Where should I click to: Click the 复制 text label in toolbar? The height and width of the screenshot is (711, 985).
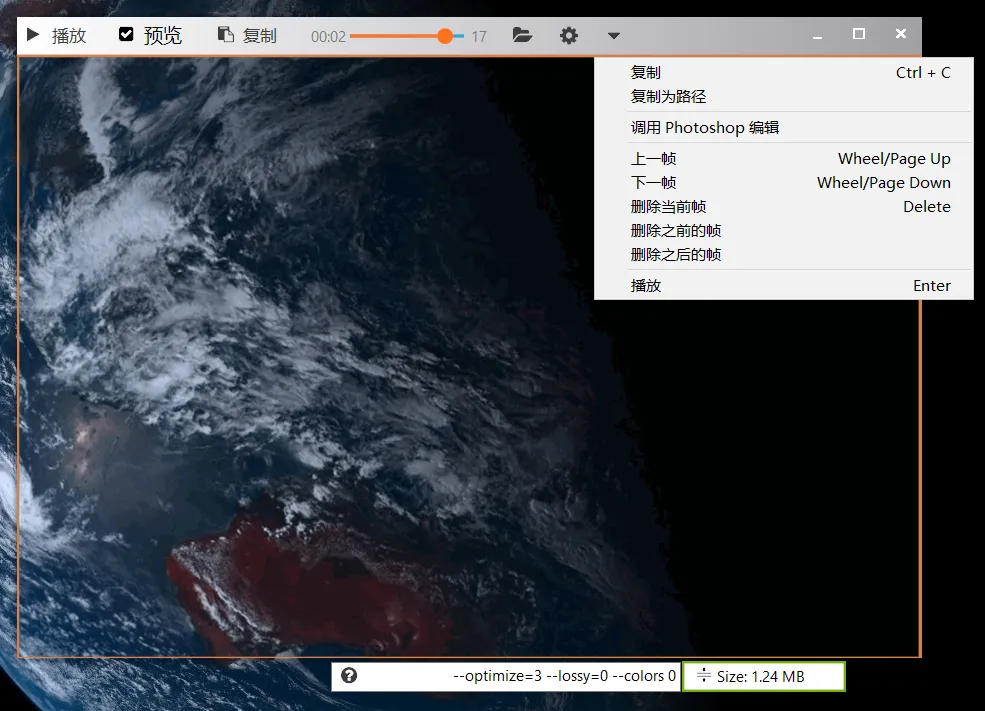259,35
